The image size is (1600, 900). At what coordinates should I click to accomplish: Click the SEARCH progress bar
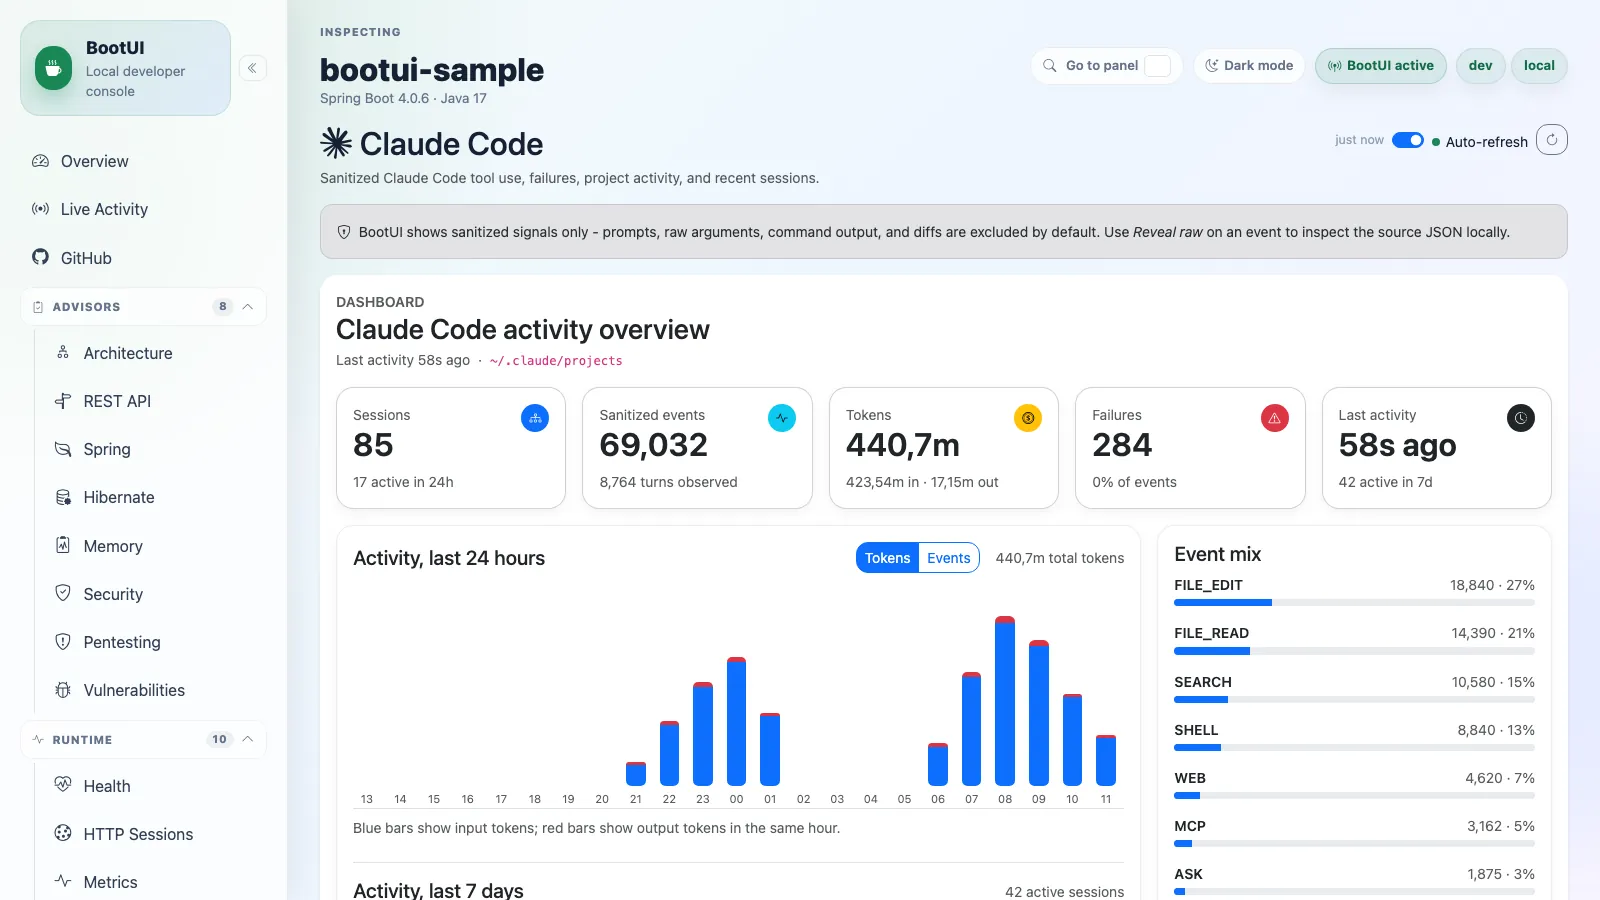(x=1354, y=699)
